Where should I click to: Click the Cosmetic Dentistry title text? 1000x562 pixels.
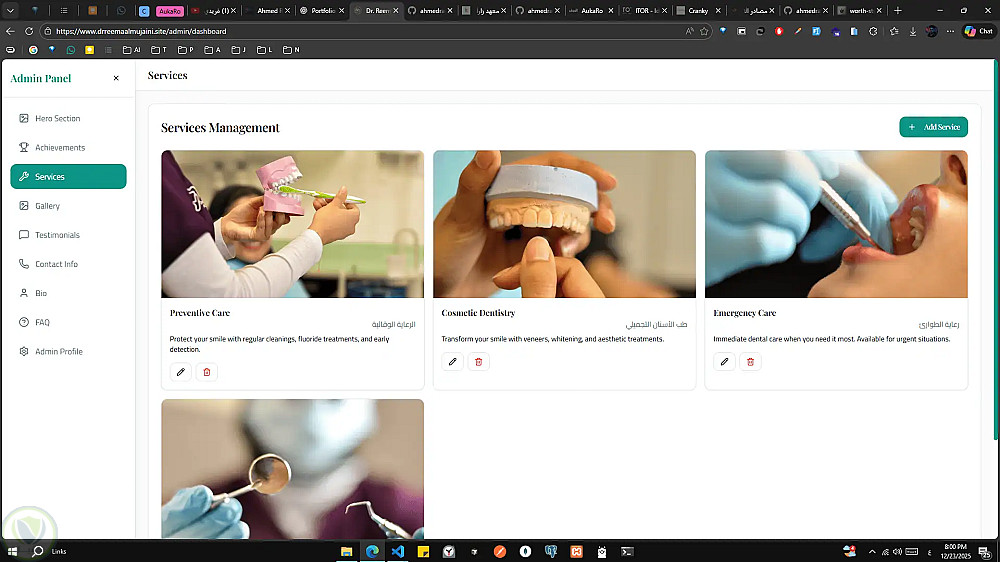(478, 313)
